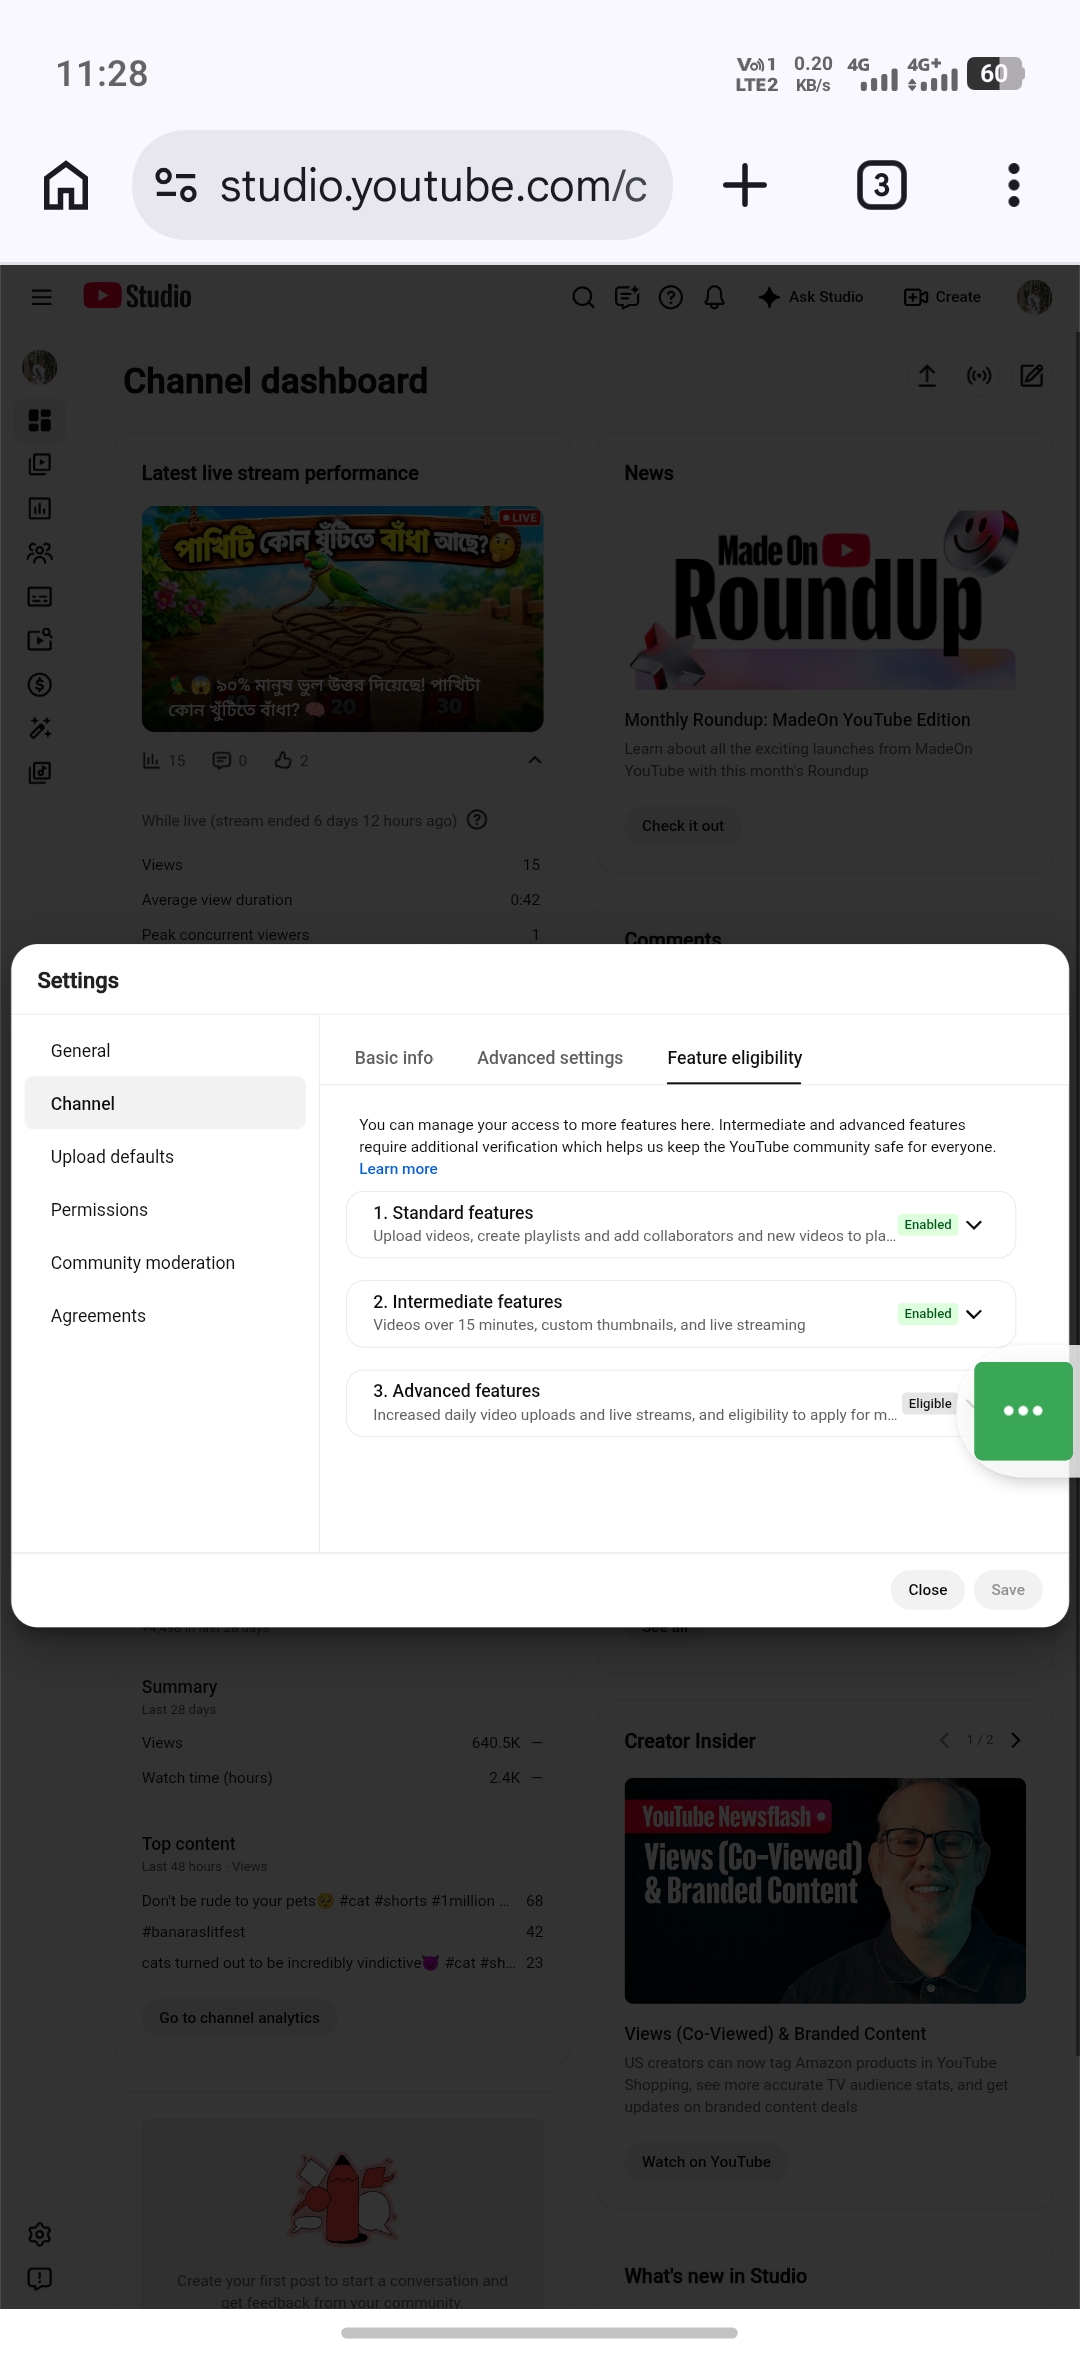
Task: Open a new browser tab with plus icon
Action: [x=745, y=185]
